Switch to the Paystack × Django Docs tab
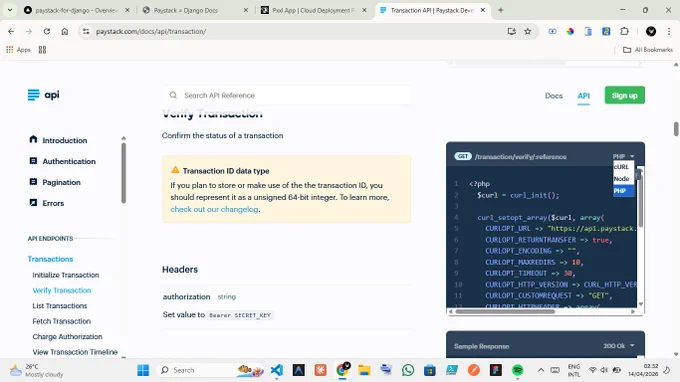This screenshot has width=680, height=382. (195, 10)
